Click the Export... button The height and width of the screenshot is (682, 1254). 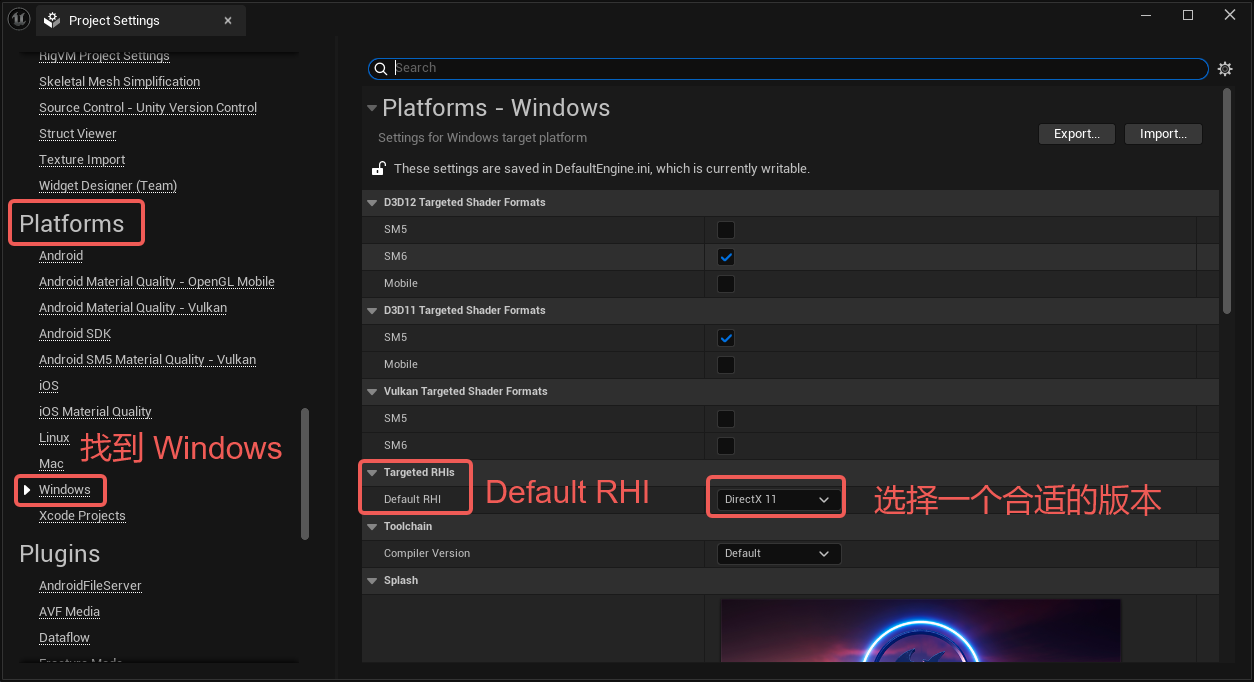[x=1077, y=133]
